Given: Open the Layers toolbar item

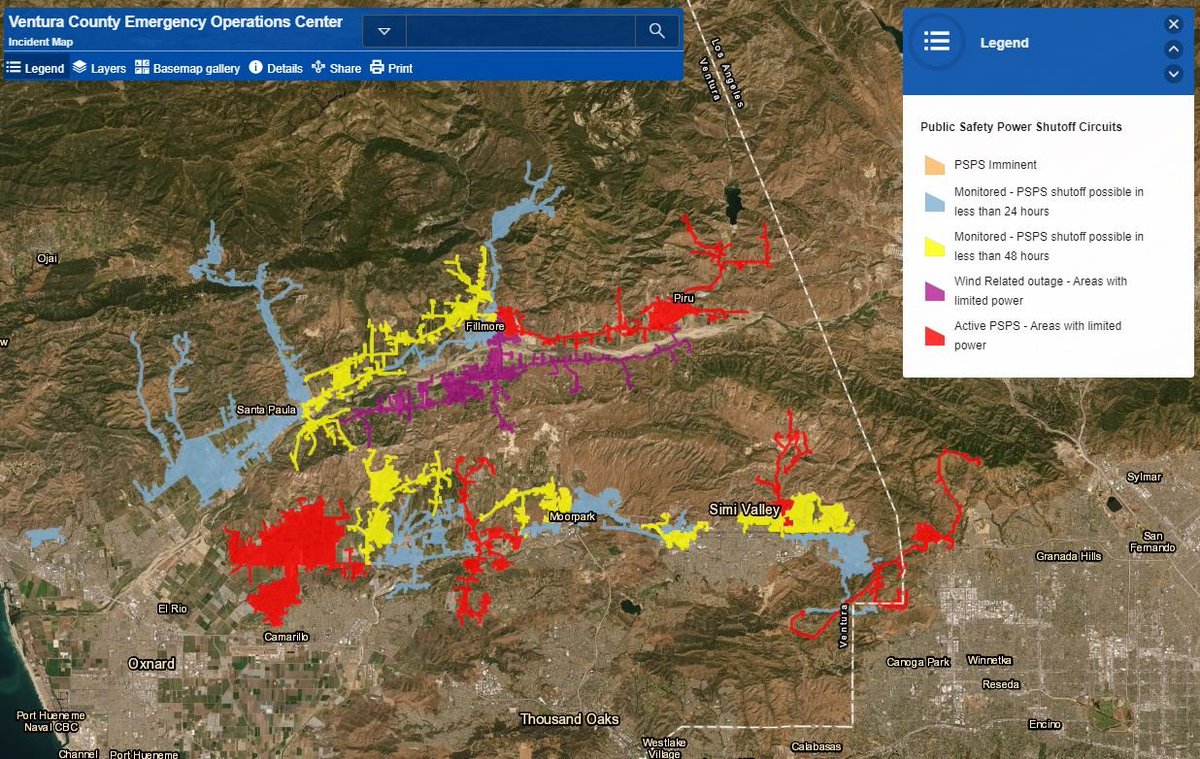Looking at the screenshot, I should point(99,68).
